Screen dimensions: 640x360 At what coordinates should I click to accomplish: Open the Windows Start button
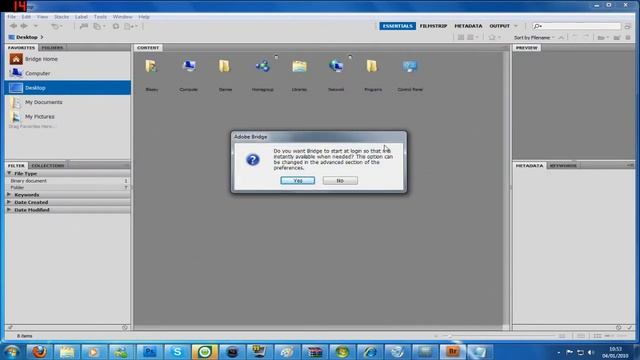[x=12, y=352]
